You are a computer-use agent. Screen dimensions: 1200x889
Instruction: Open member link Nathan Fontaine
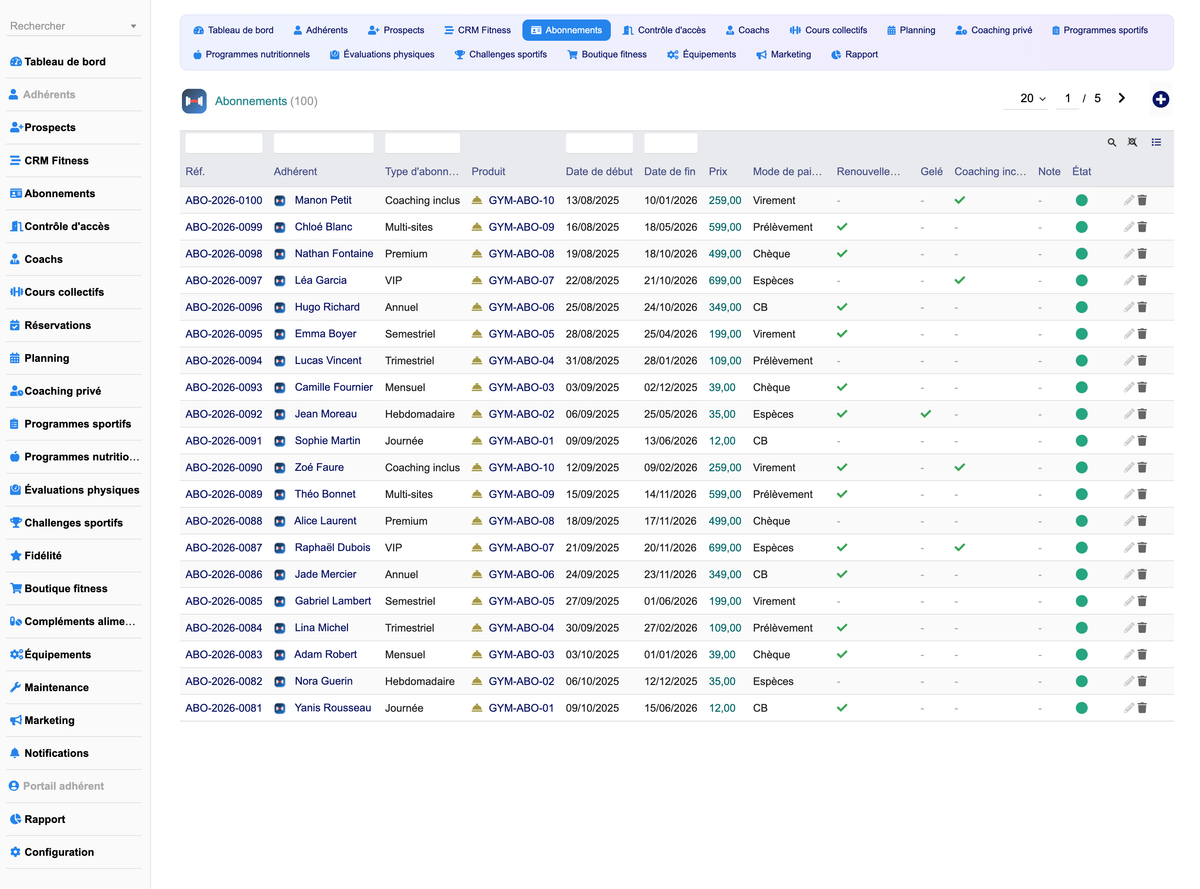[334, 254]
